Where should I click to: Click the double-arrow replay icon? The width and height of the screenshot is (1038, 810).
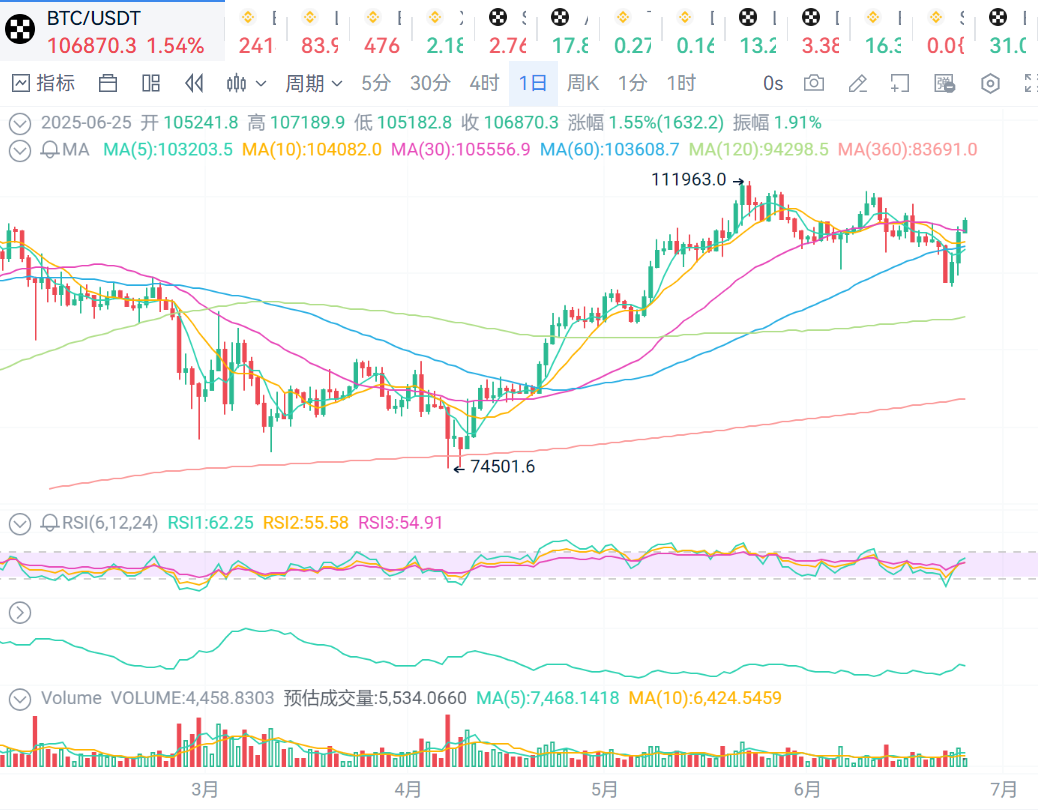pyautogui.click(x=194, y=83)
